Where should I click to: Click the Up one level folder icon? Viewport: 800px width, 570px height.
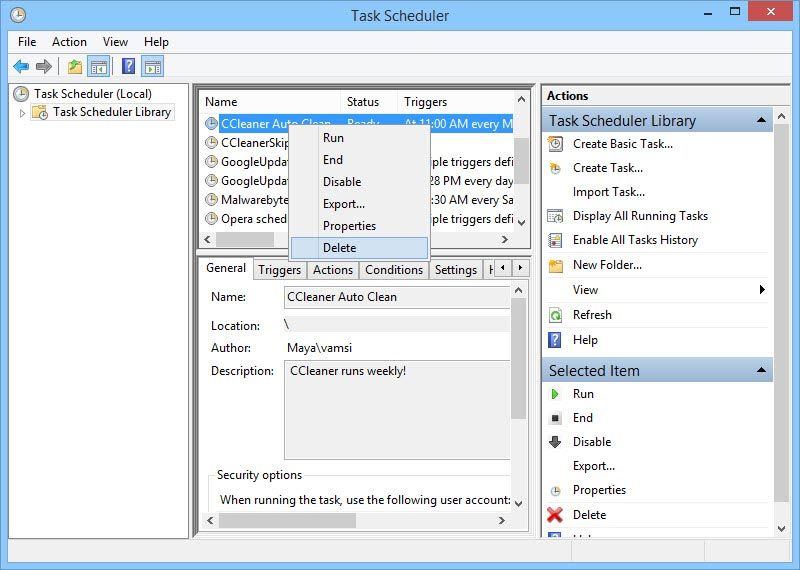click(x=75, y=66)
